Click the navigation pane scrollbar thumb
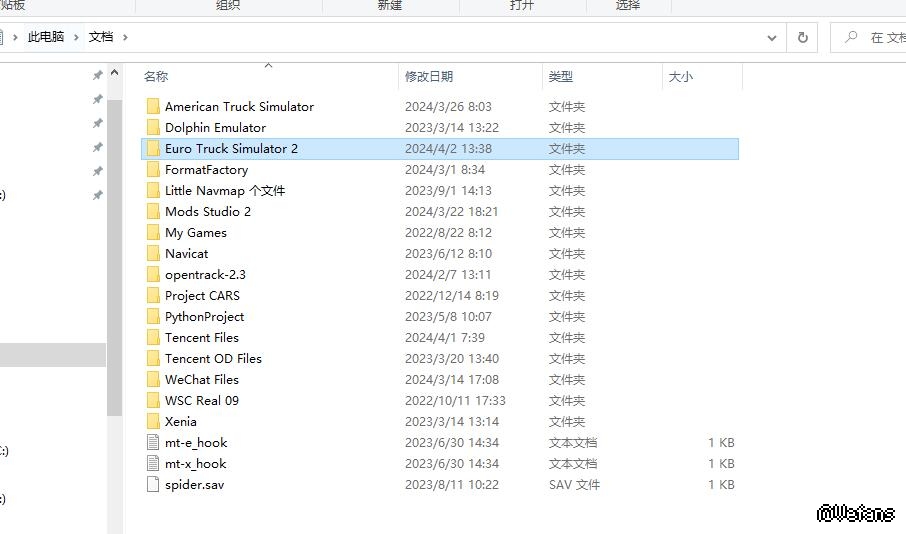 (114, 257)
